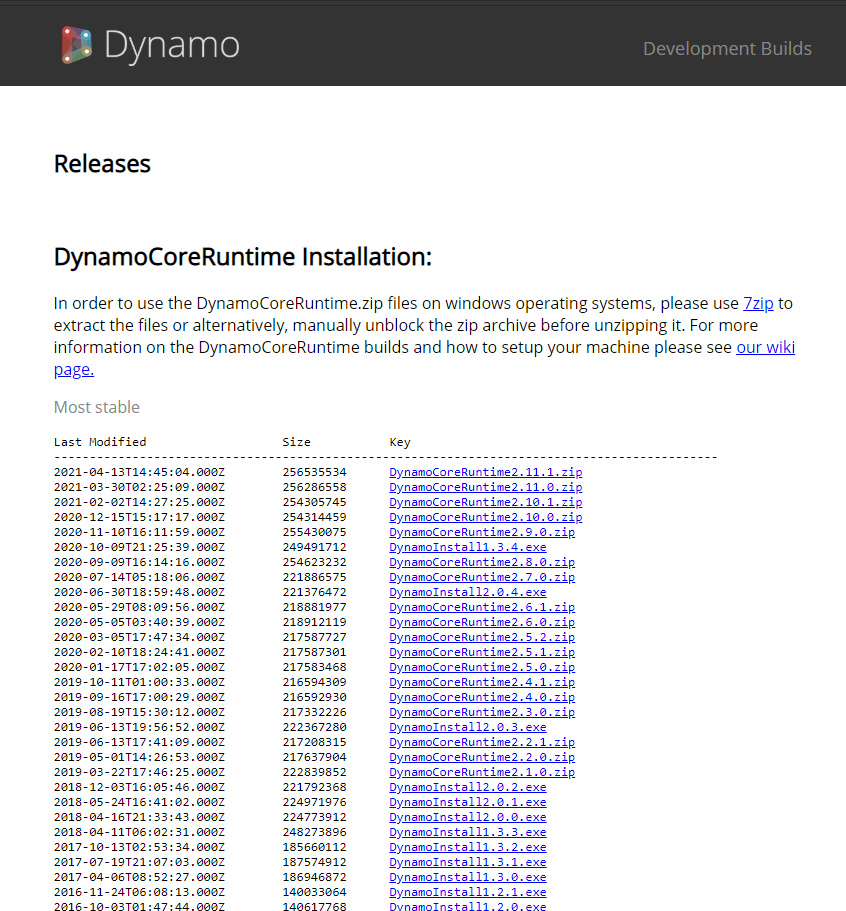Screen dimensions: 846x911
Task: Download DynamoCoreRuntime2.9.0.zip
Action: 482,532
